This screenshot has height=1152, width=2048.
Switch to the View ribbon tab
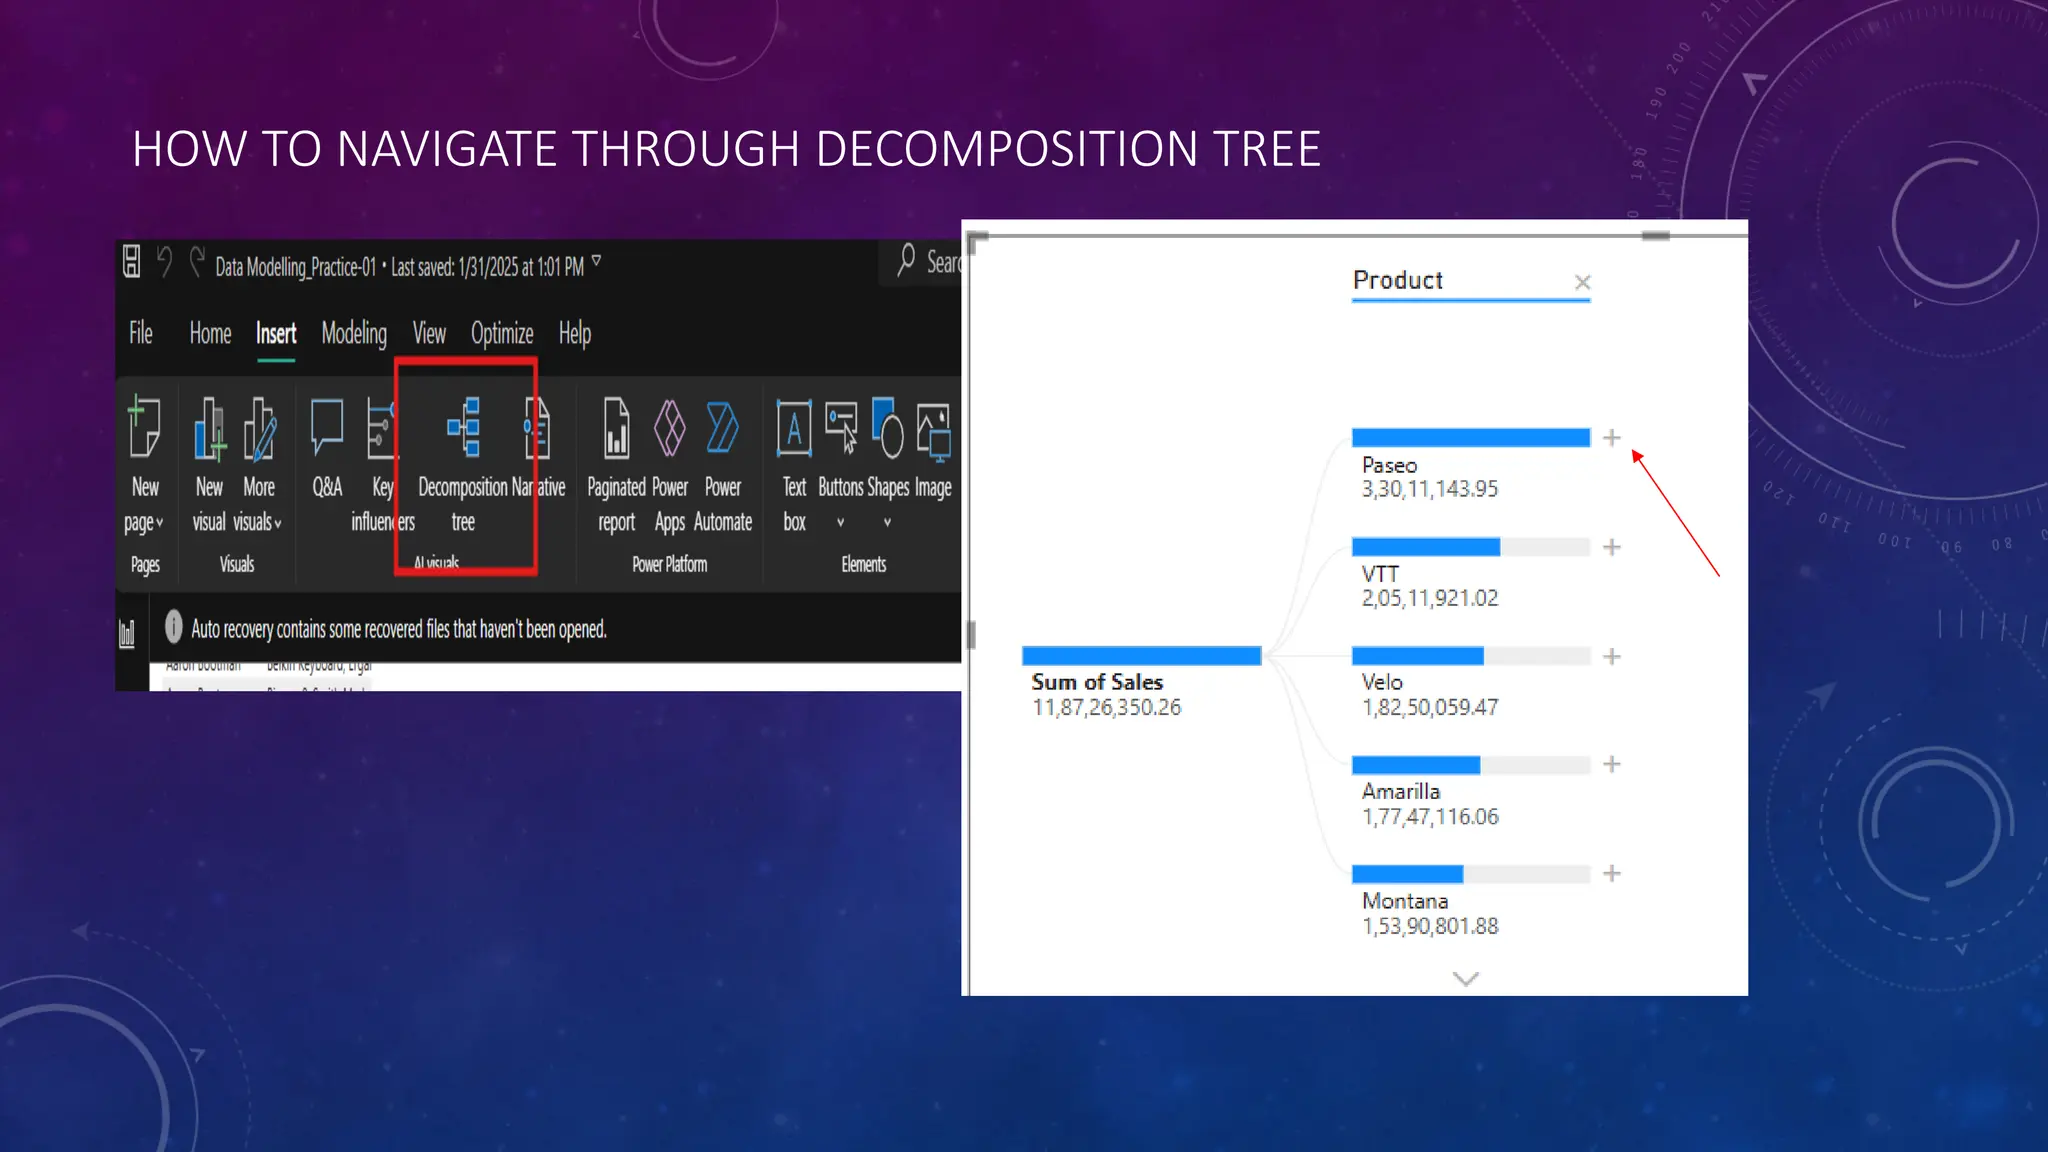click(429, 333)
